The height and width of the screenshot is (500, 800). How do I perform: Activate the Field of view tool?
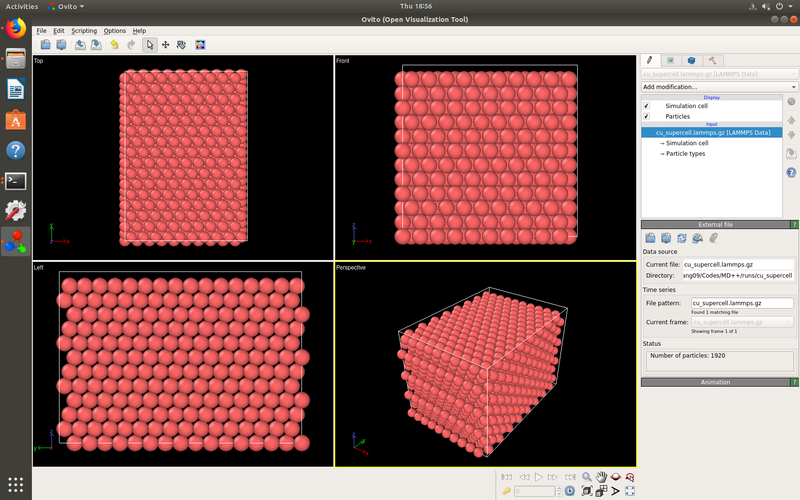tap(615, 491)
